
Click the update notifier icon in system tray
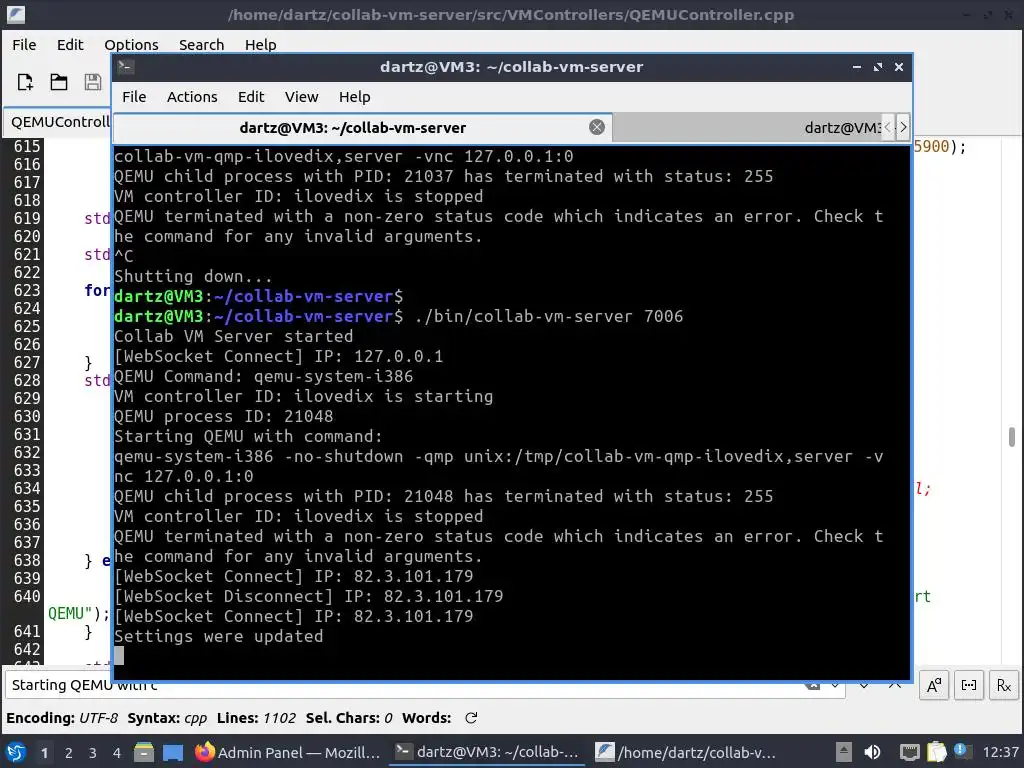pos(960,750)
